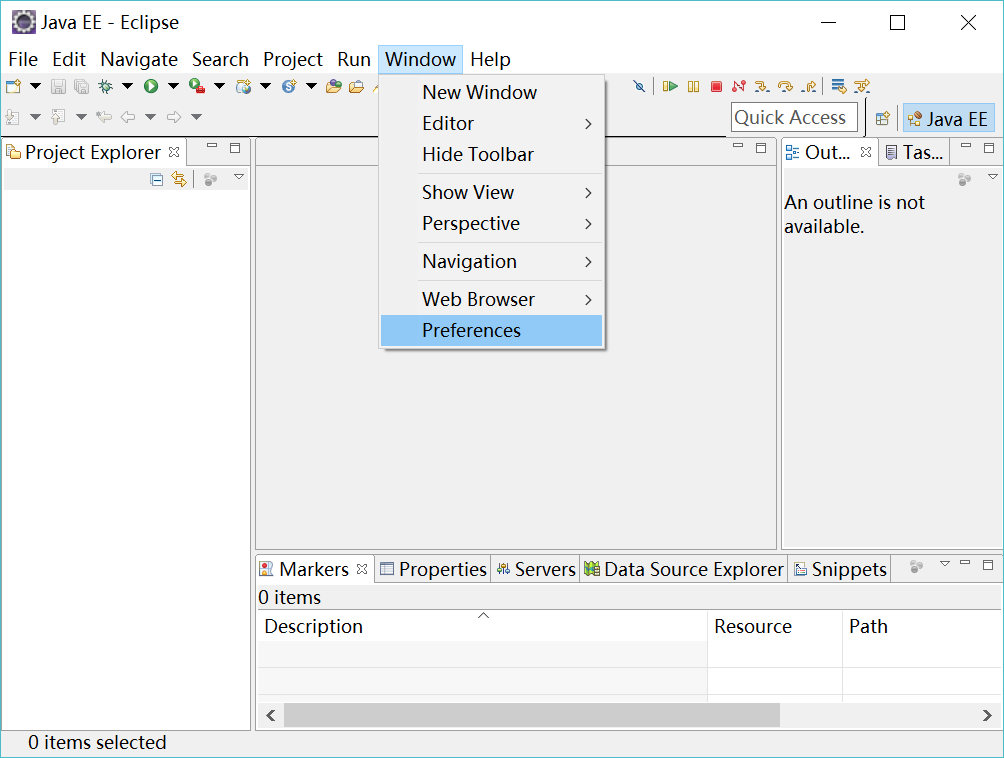The image size is (1004, 758).
Task: Click the Step Into arrow icon
Action: click(x=762, y=86)
